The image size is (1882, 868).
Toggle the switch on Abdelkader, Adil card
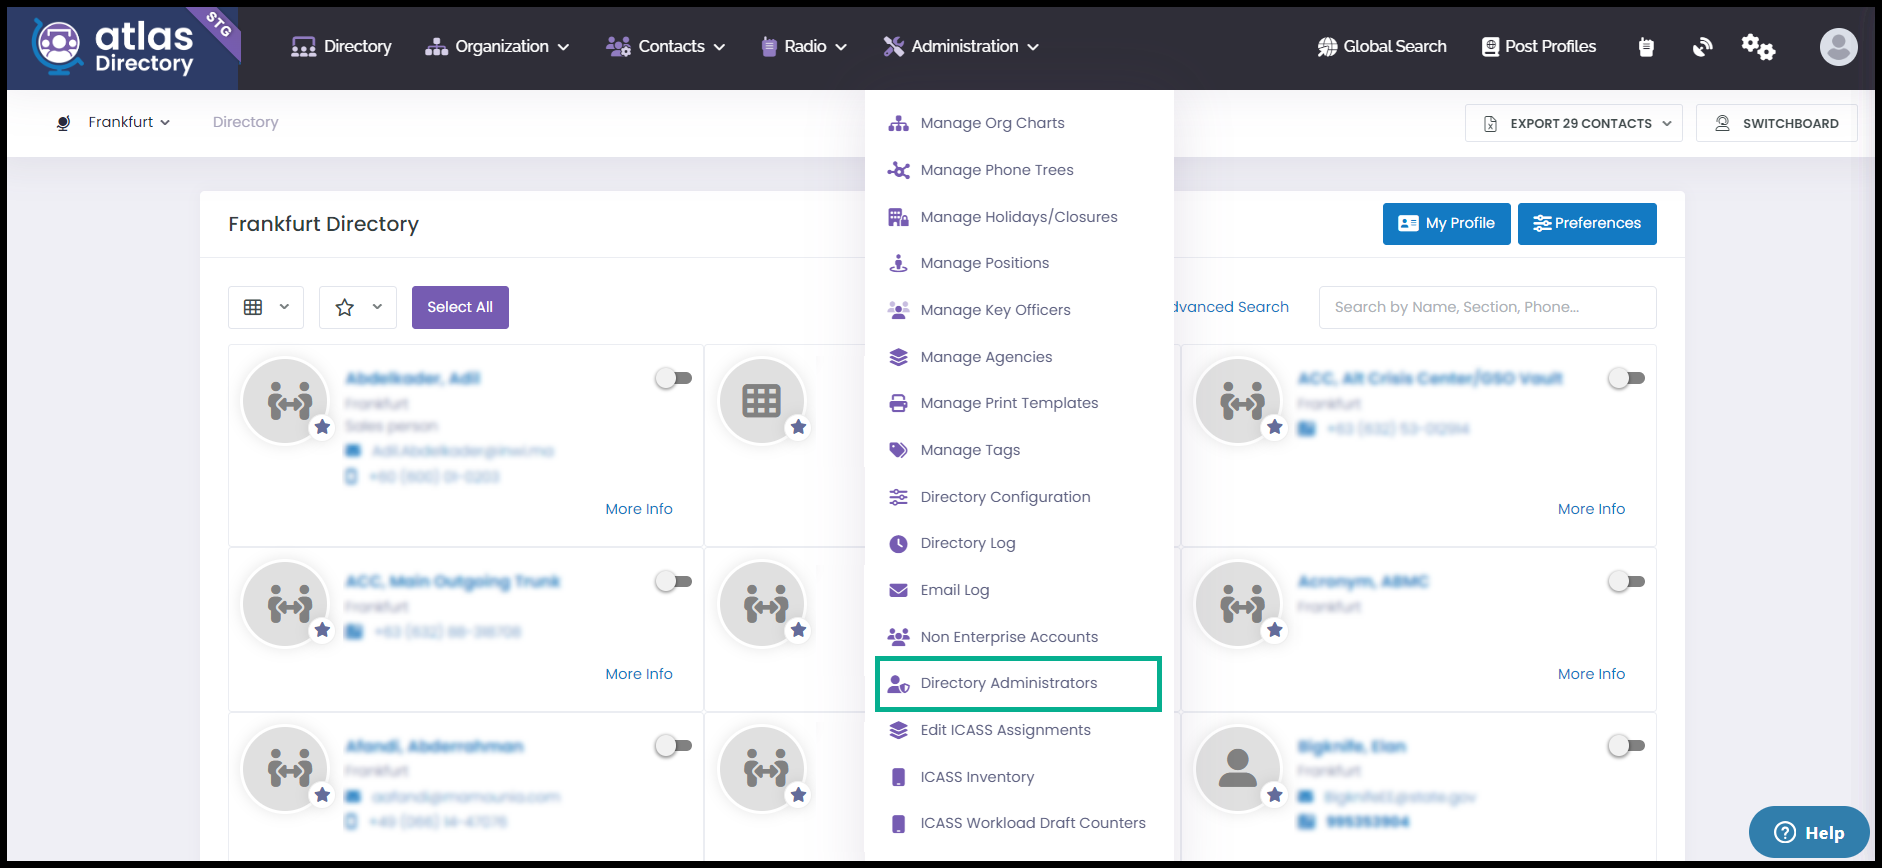pos(674,378)
